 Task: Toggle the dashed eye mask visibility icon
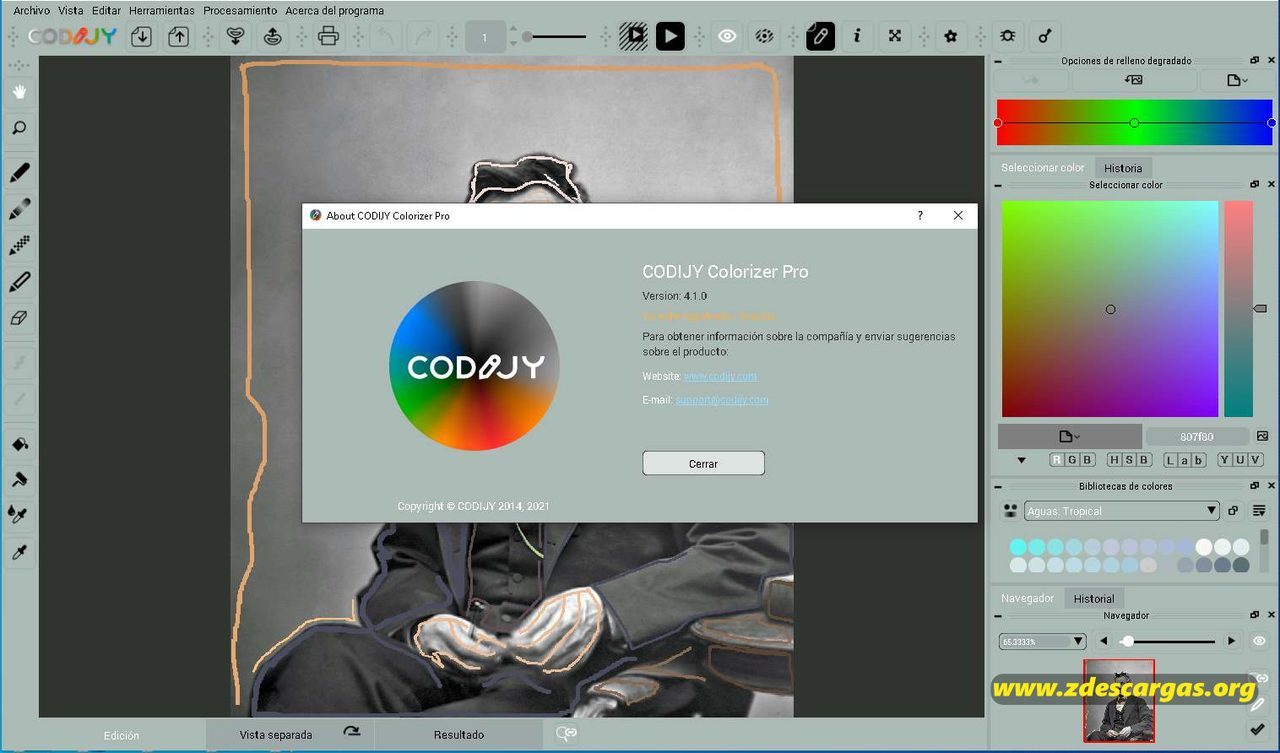764,37
